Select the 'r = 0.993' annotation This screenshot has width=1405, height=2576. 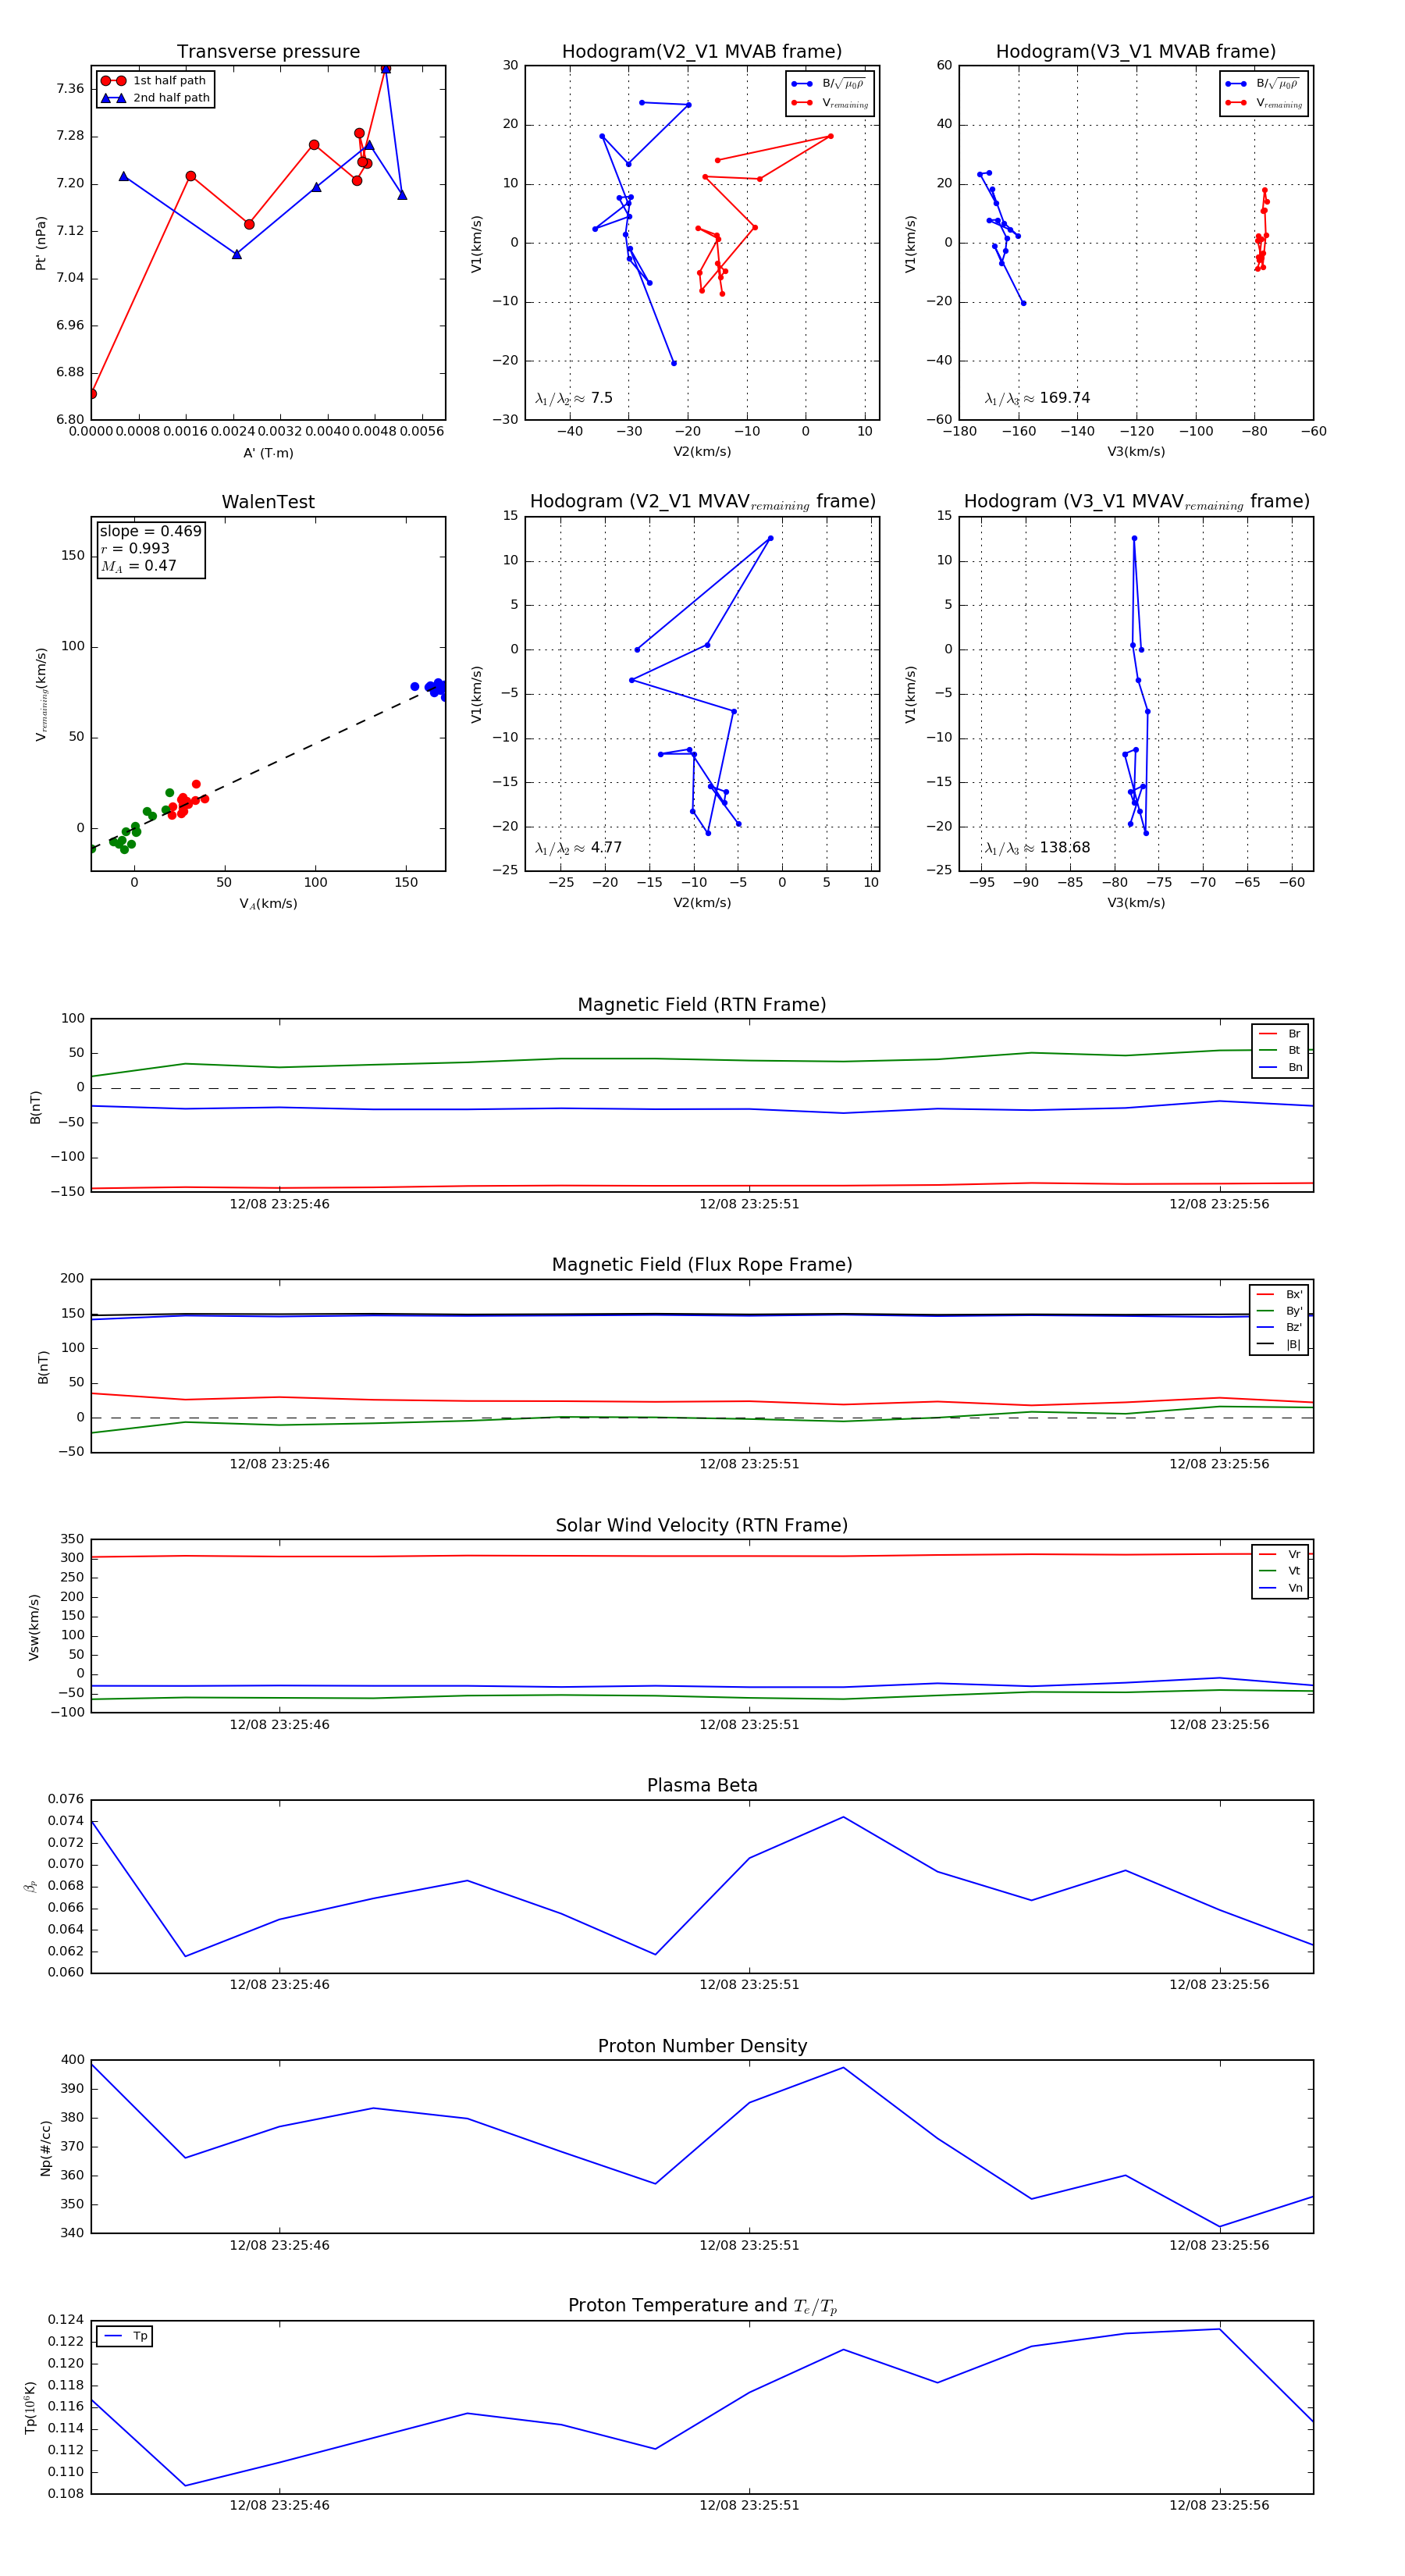point(135,548)
